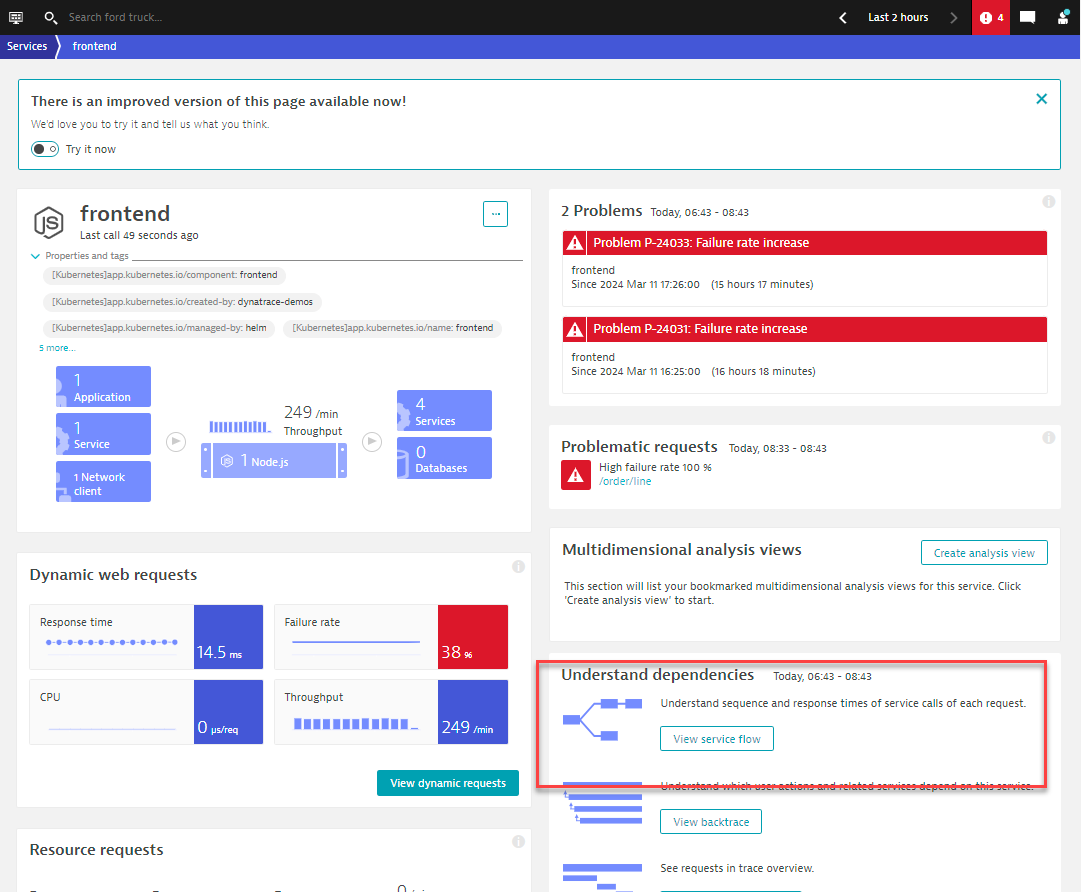
Task: Expand the 5 more tags link
Action: (57, 348)
